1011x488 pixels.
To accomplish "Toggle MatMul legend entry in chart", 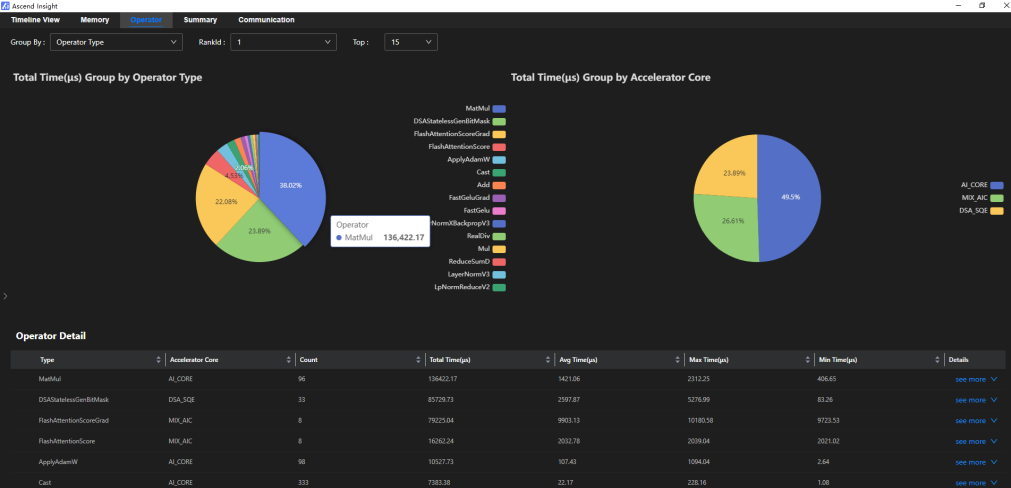I will 485,108.
